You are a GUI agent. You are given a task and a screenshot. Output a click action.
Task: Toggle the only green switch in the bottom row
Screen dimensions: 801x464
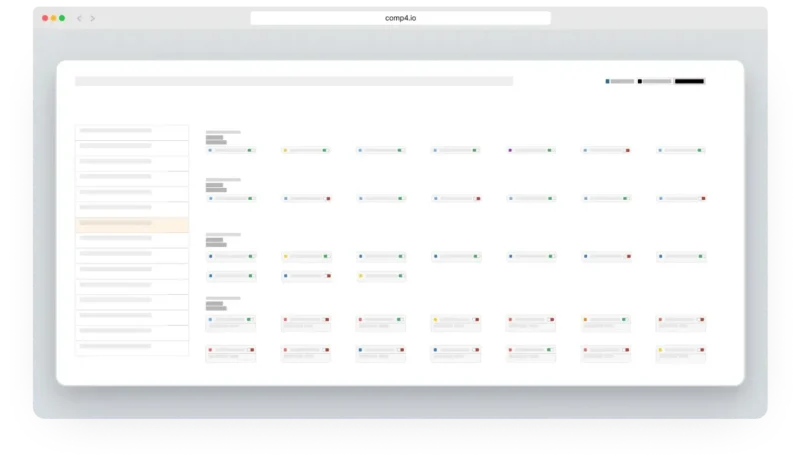coord(549,350)
